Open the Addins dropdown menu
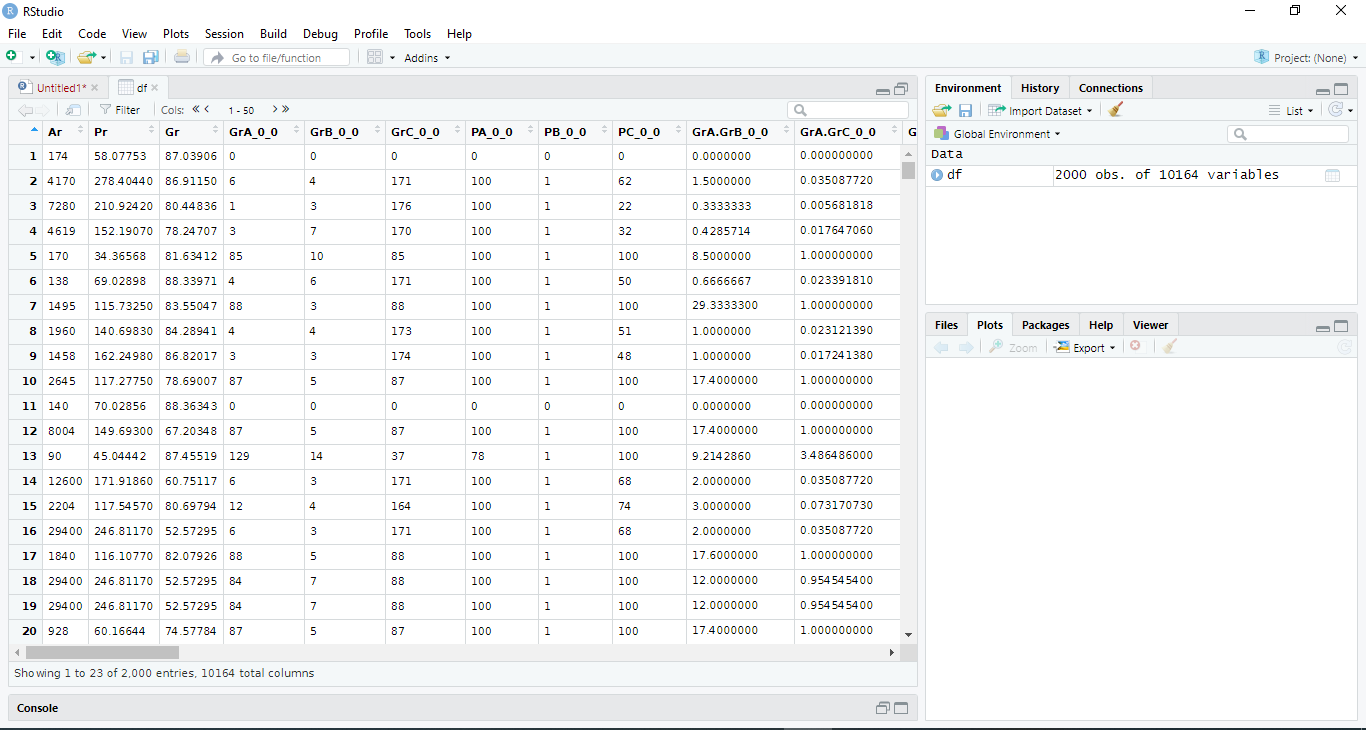This screenshot has width=1366, height=730. (x=427, y=57)
